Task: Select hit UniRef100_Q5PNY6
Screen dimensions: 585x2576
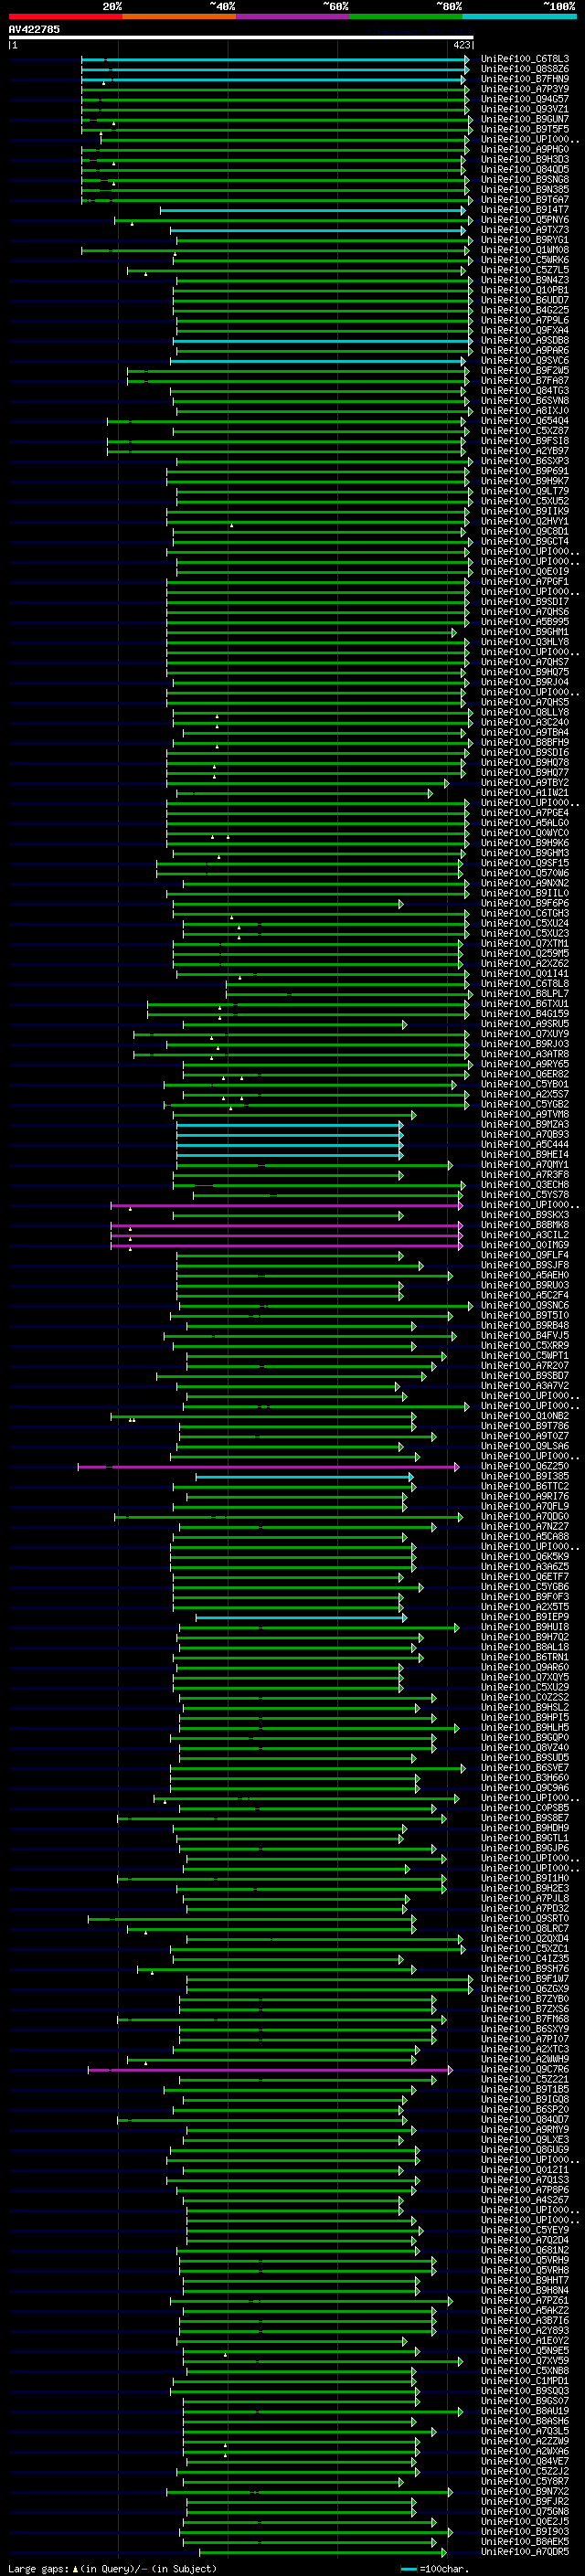Action: pyautogui.click(x=525, y=220)
